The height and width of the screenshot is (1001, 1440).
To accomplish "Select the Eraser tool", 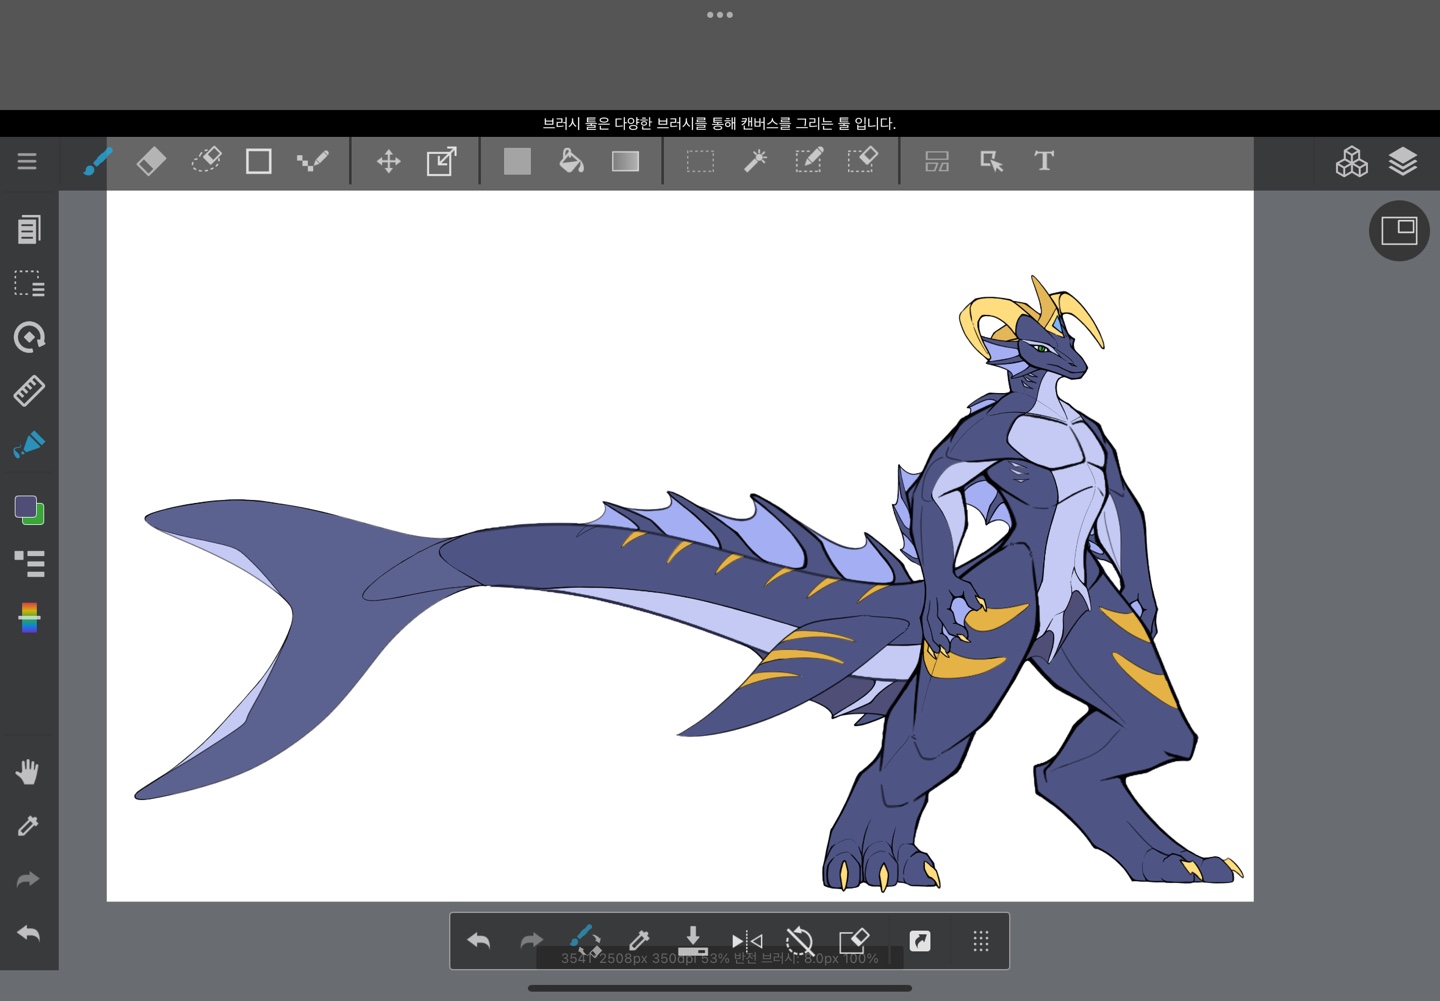I will point(151,161).
